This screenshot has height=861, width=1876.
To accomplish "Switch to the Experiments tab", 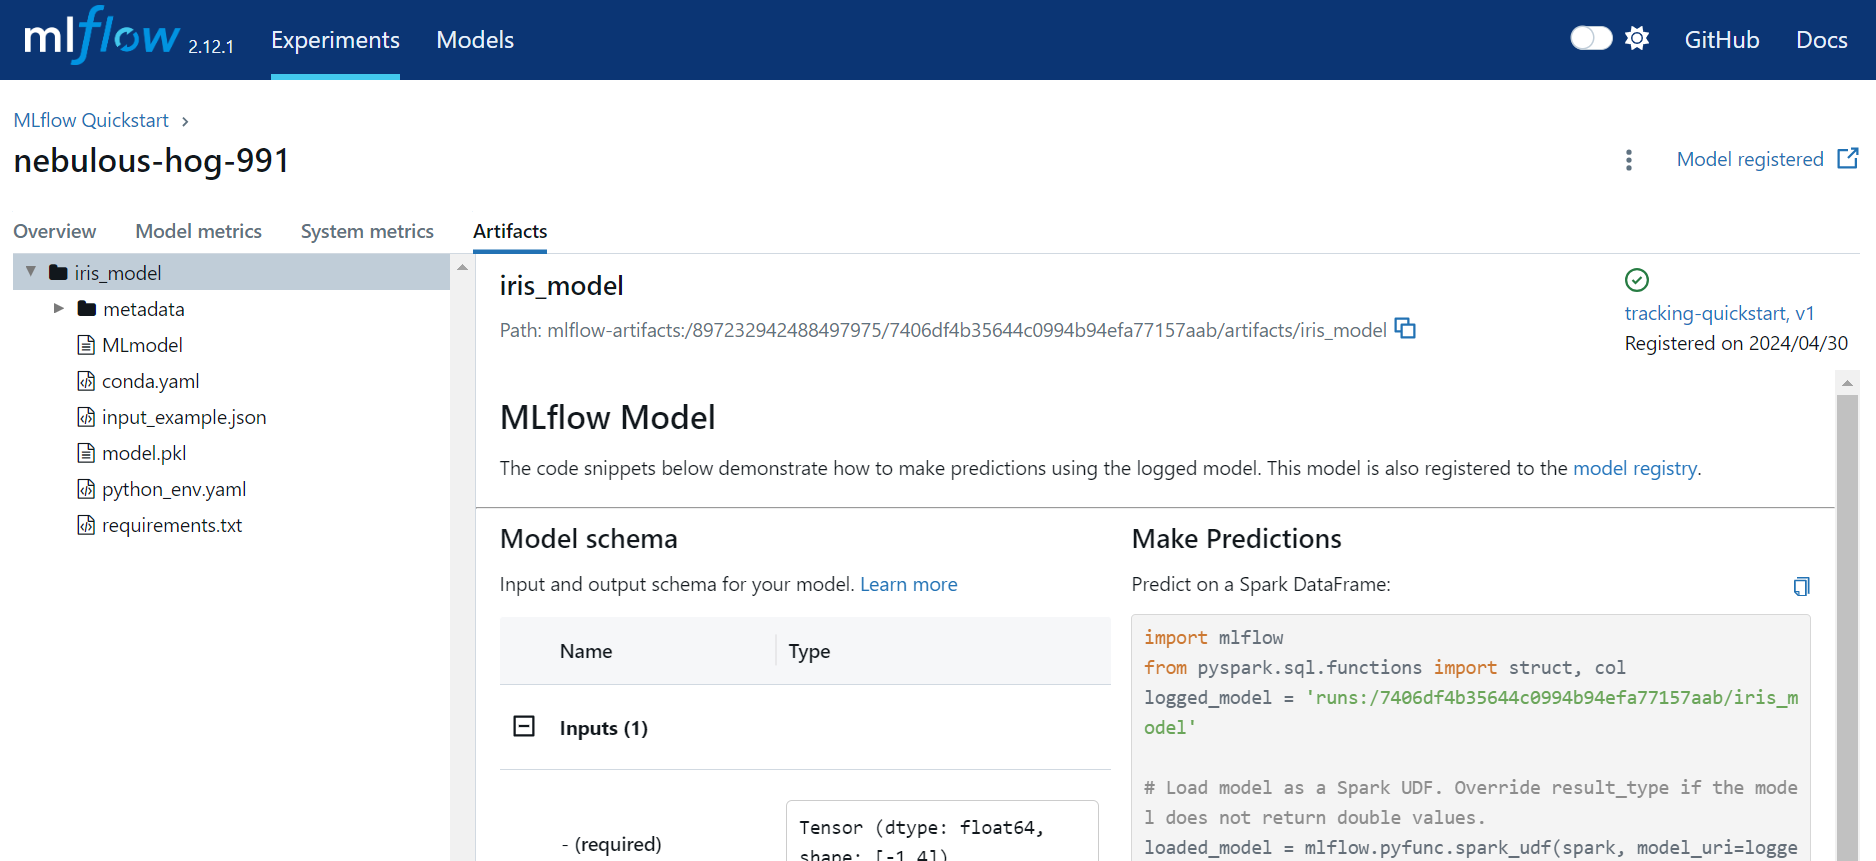I will (x=335, y=40).
